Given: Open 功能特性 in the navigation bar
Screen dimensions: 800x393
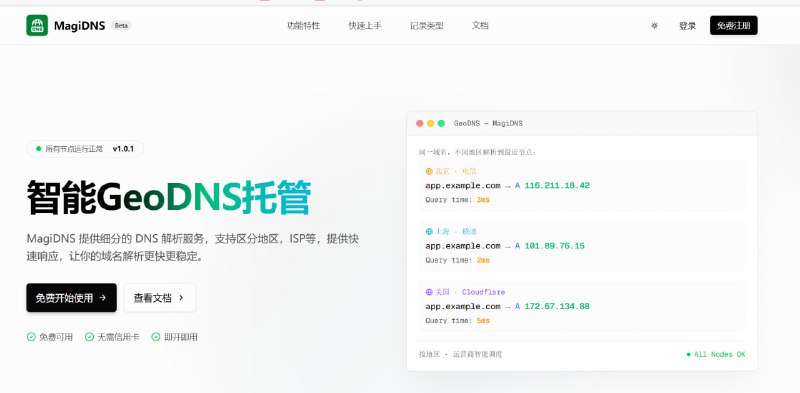Looking at the screenshot, I should (x=304, y=26).
